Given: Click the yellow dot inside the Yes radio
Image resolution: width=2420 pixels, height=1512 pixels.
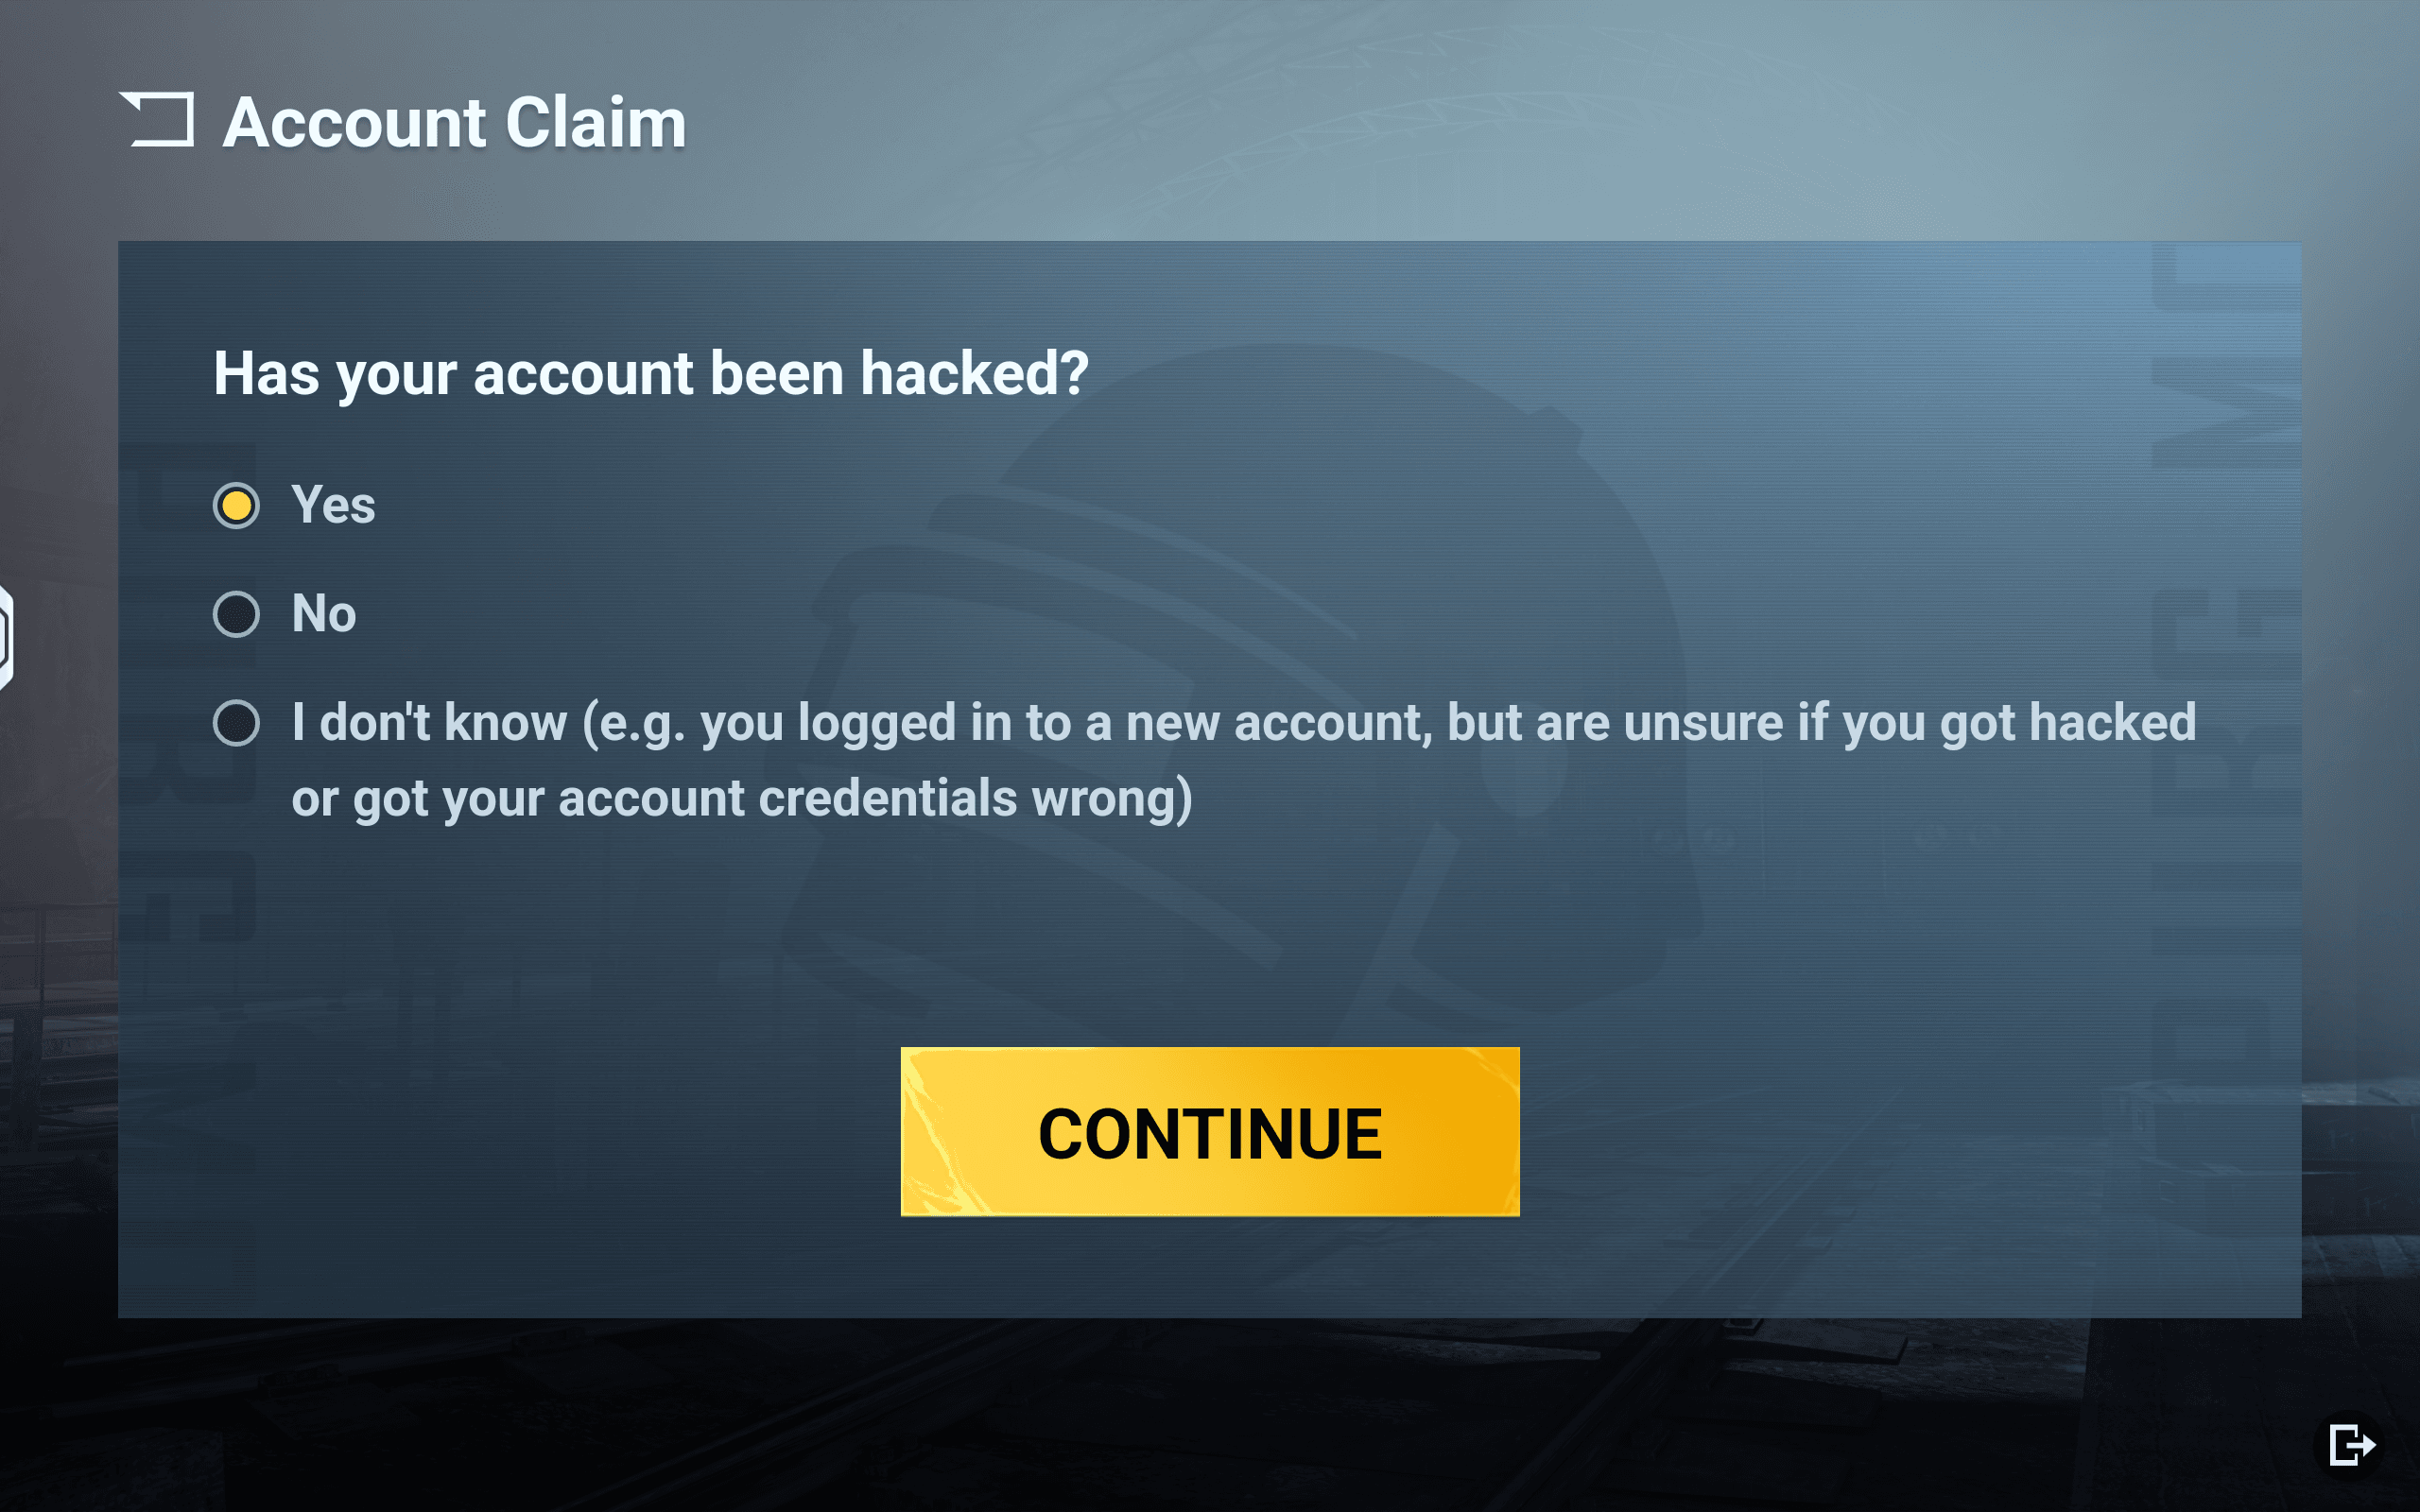Looking at the screenshot, I should click(x=236, y=505).
